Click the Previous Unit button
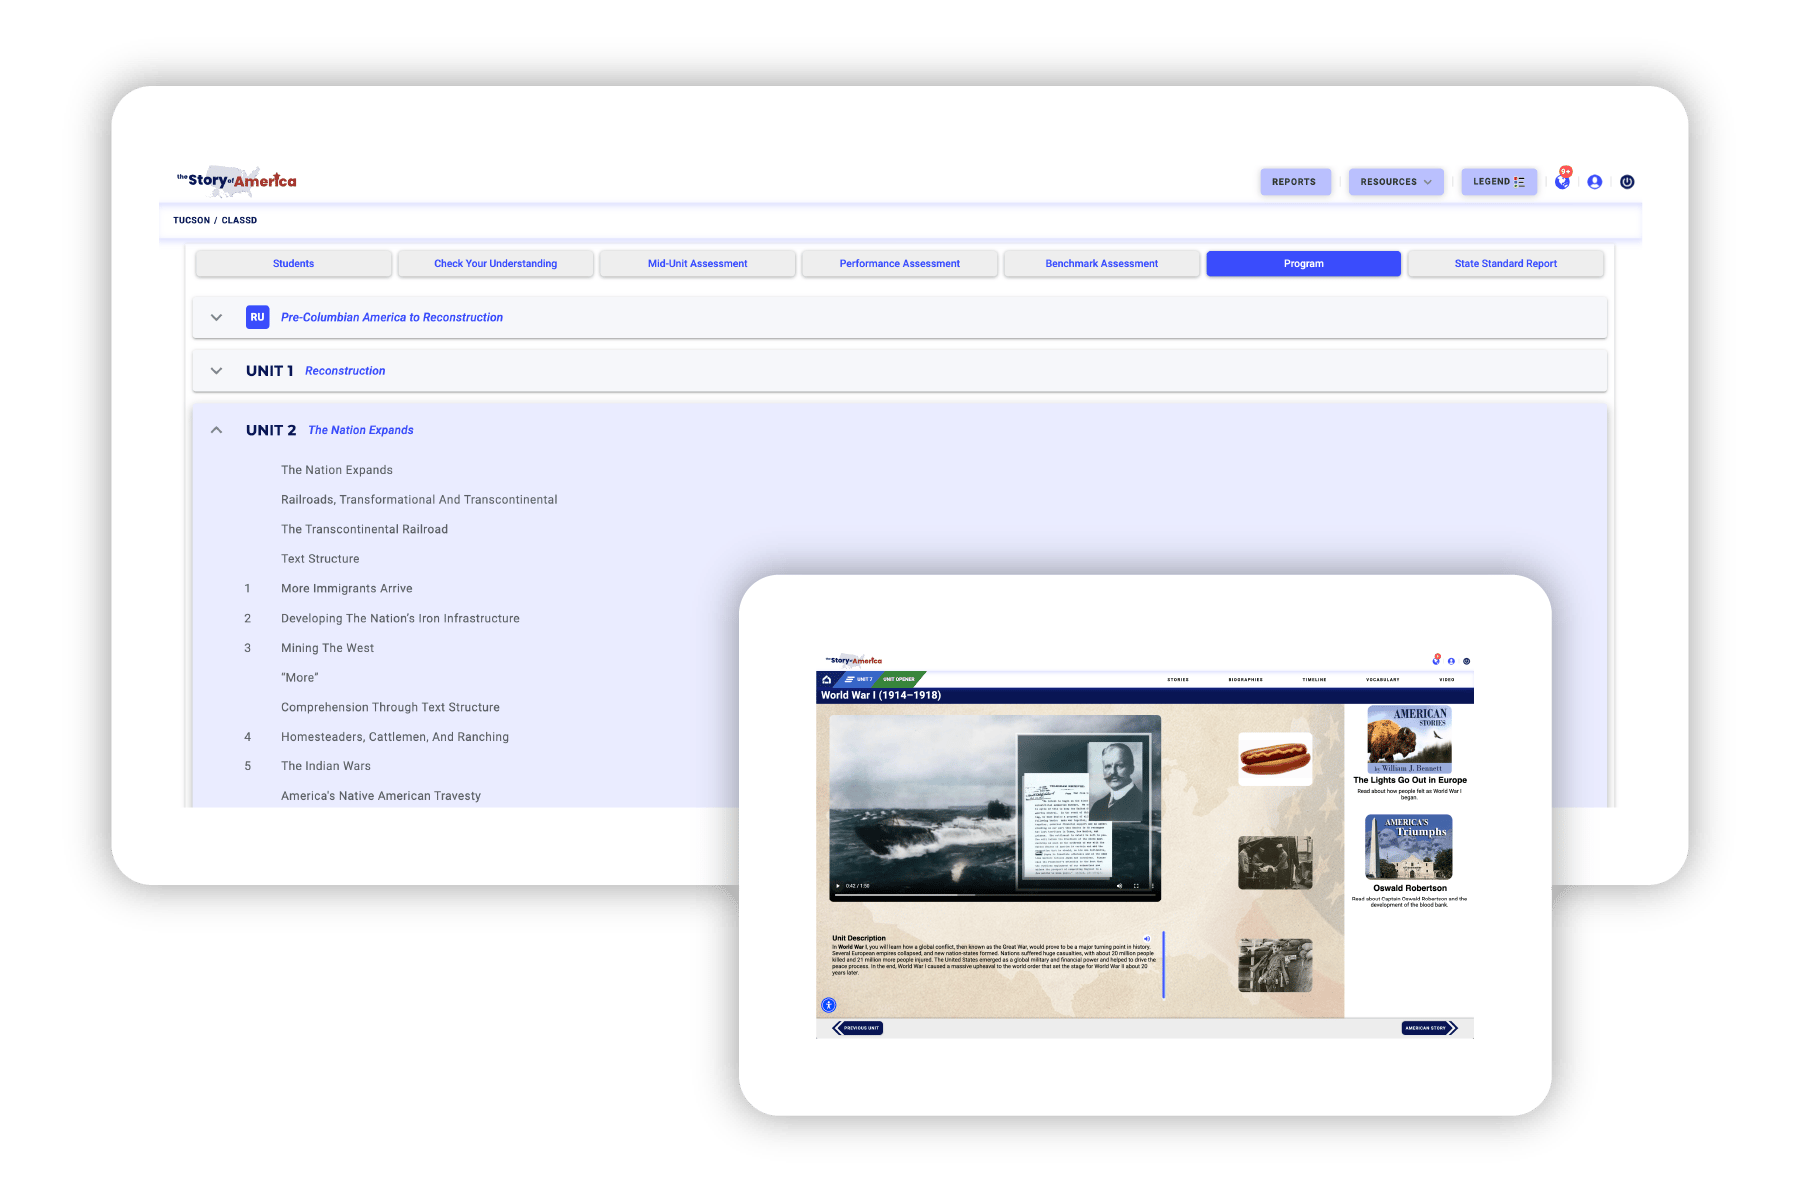Viewport: 1800px width, 1201px height. tap(858, 1027)
